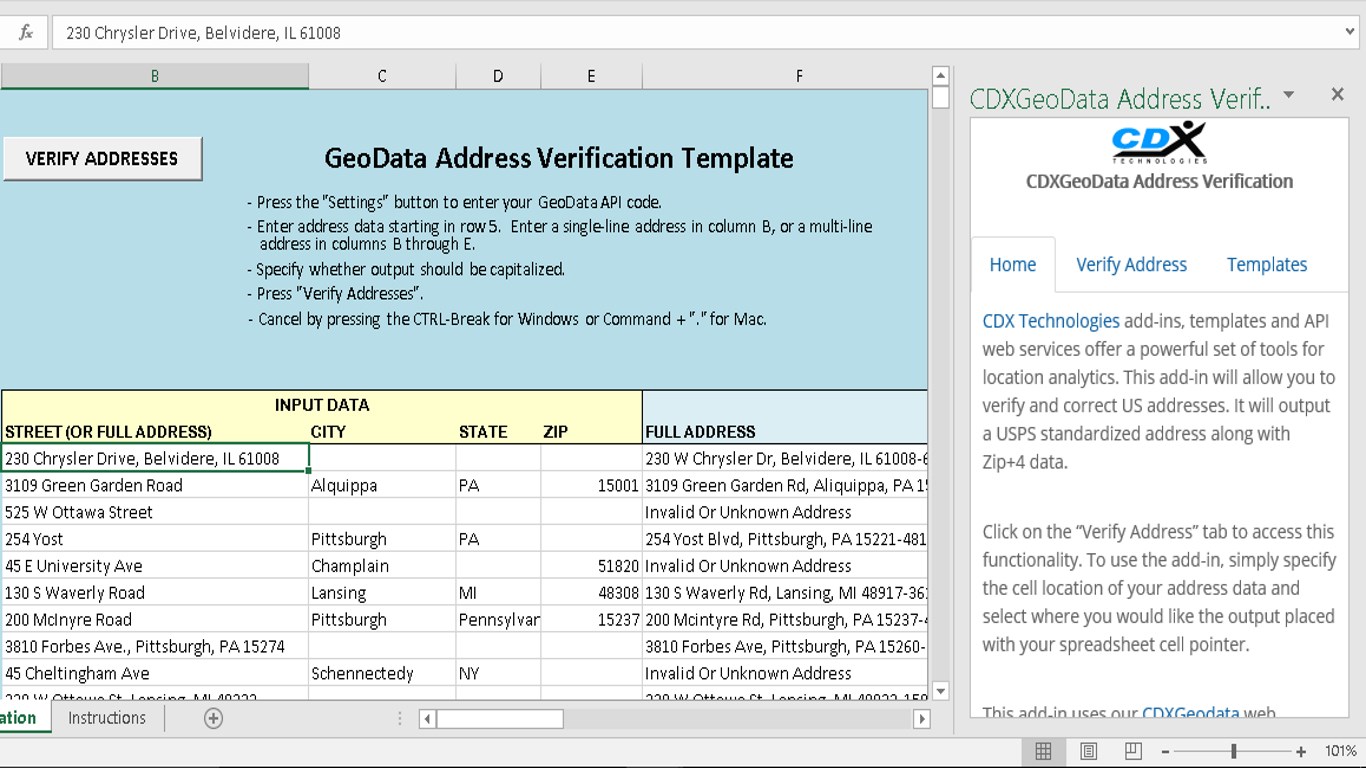
Task: Click the zoom out minus button
Action: [x=1166, y=752]
